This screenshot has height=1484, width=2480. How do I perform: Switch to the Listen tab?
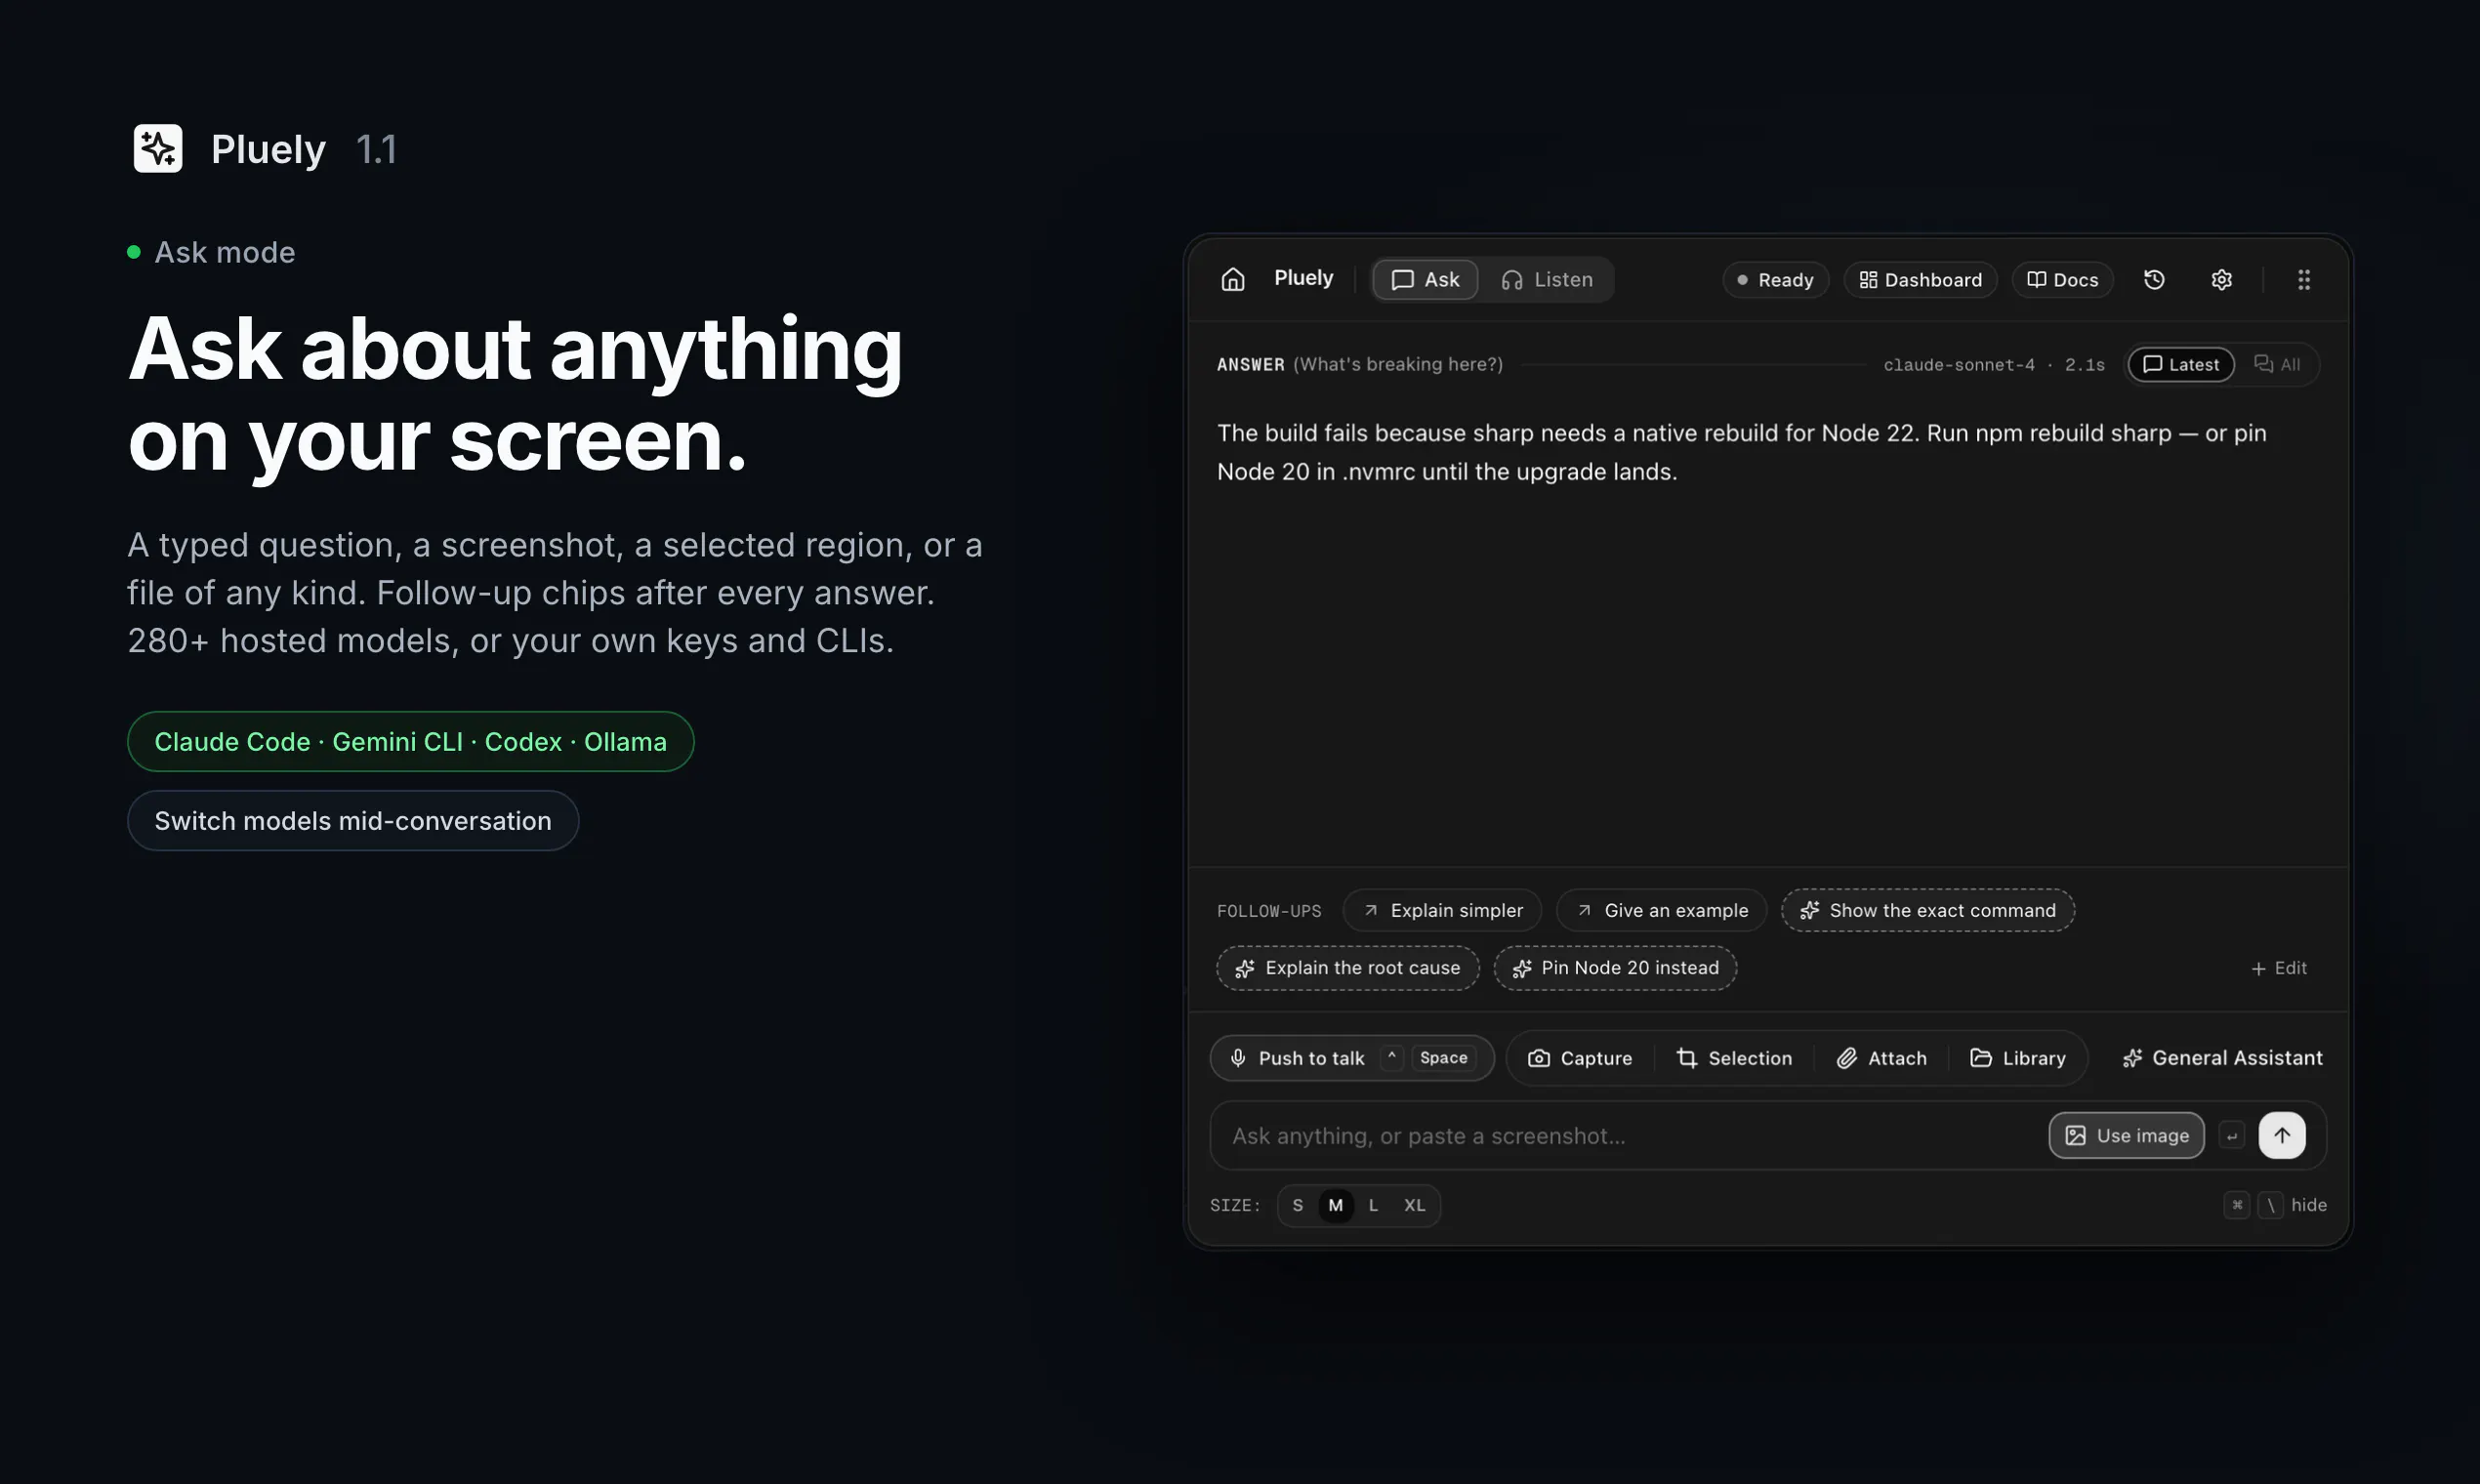coord(1547,280)
